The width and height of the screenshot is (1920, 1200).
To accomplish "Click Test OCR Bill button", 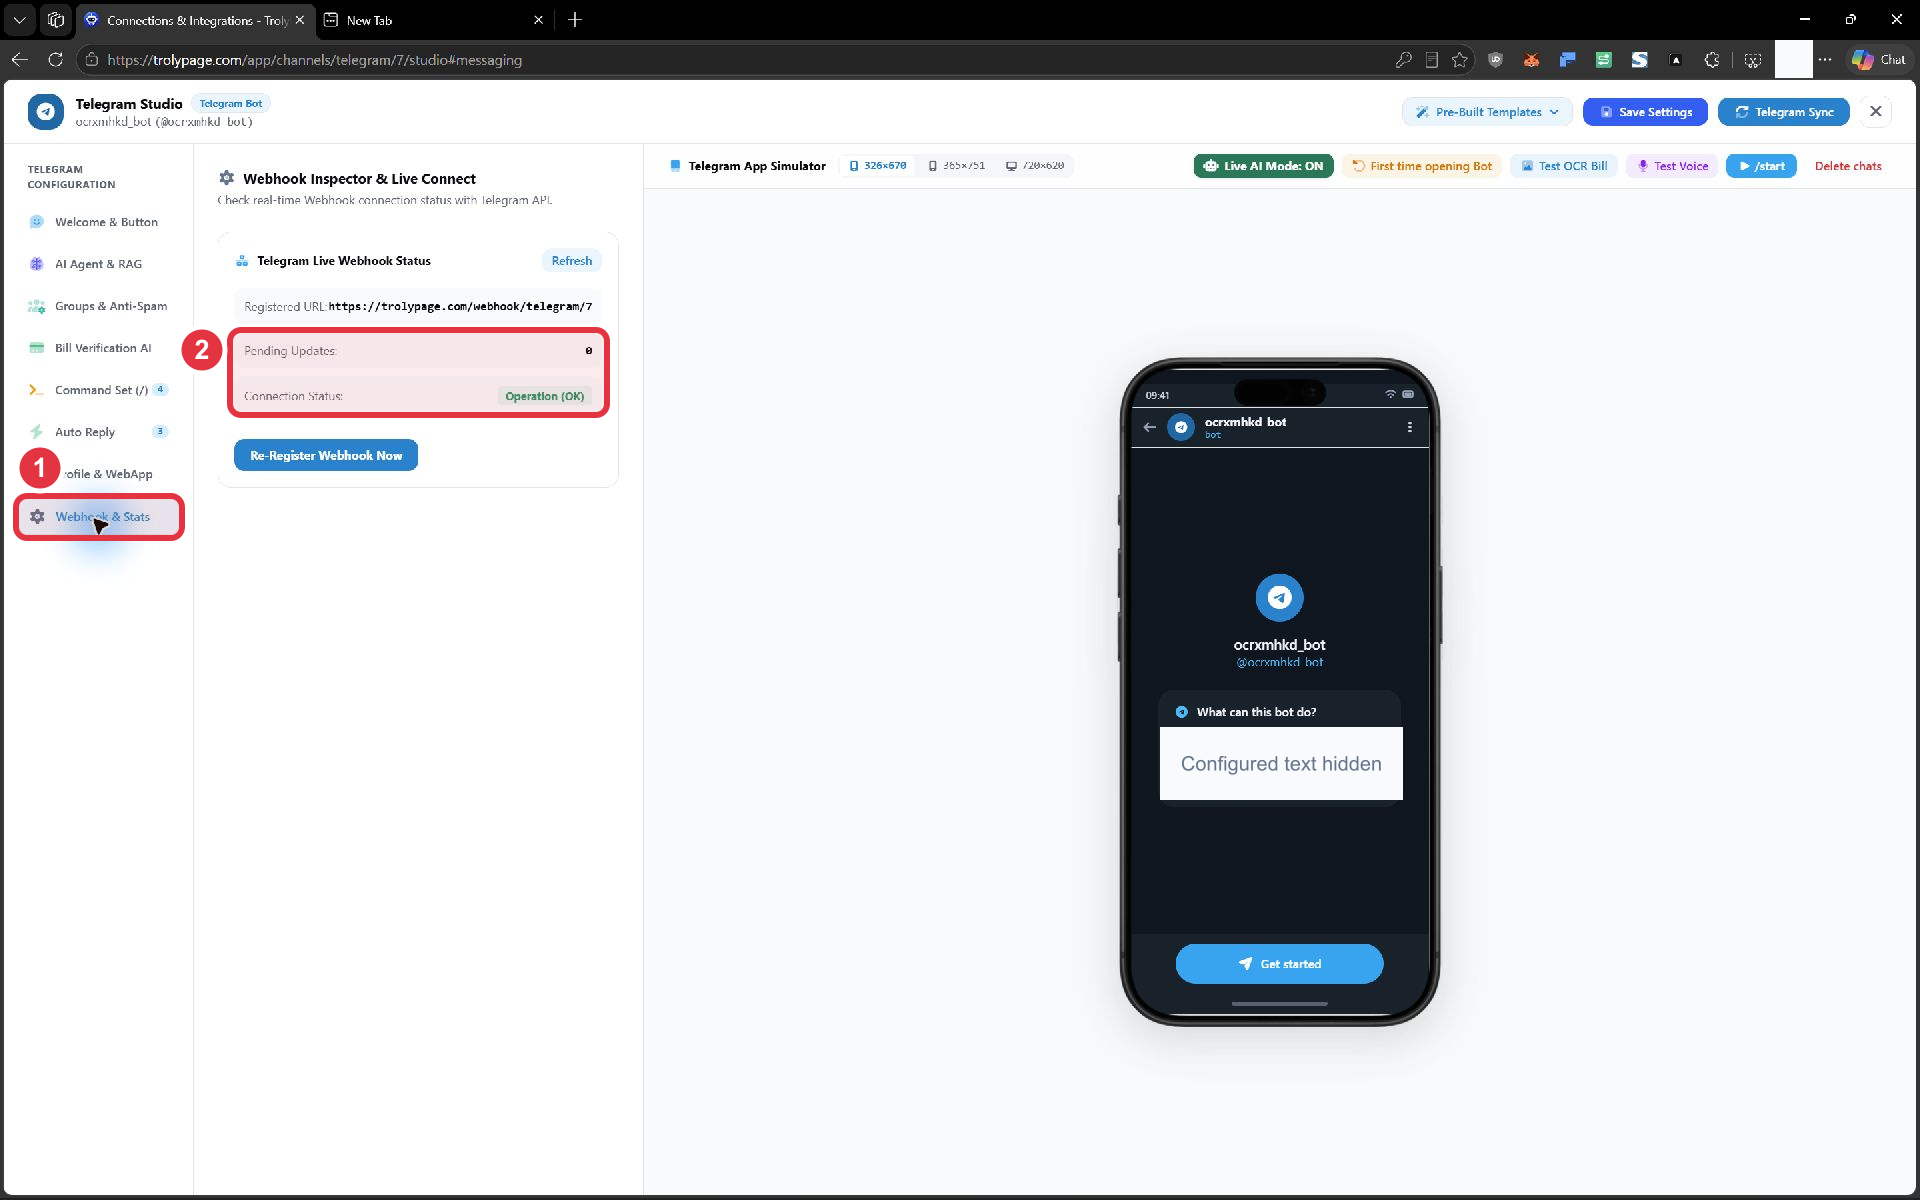I will (1564, 166).
